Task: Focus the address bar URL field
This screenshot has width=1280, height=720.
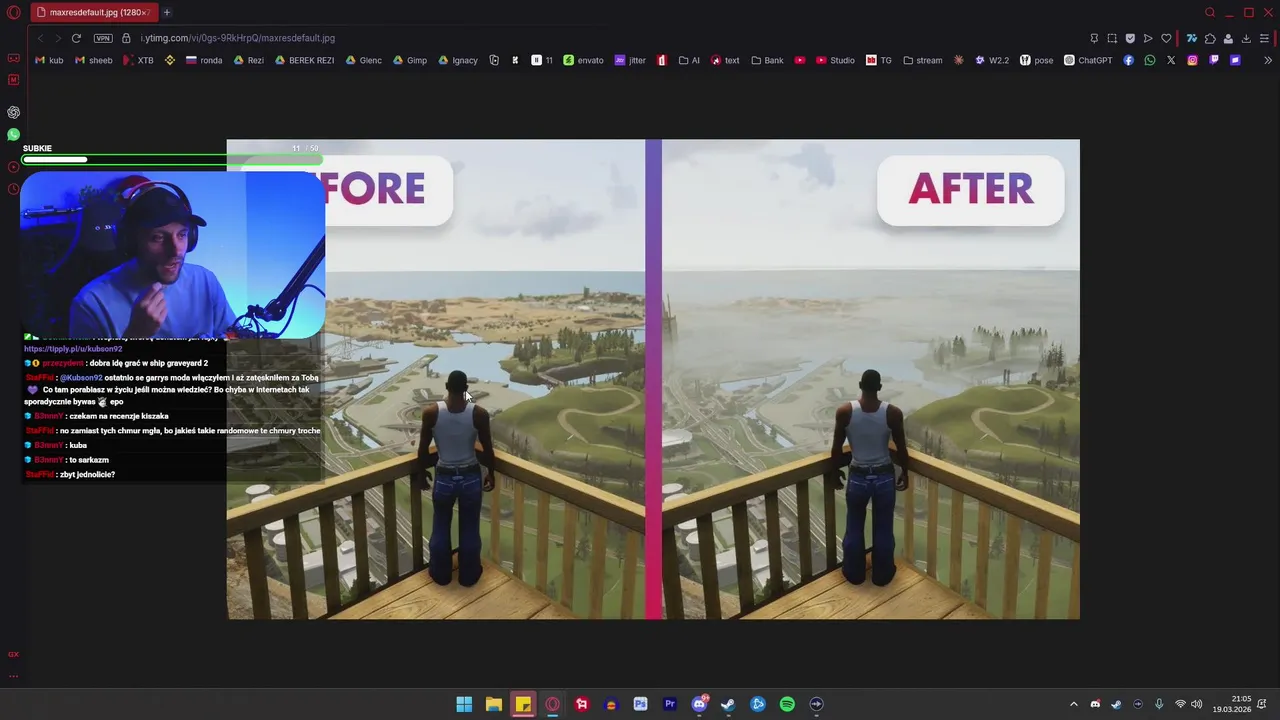Action: [x=600, y=38]
